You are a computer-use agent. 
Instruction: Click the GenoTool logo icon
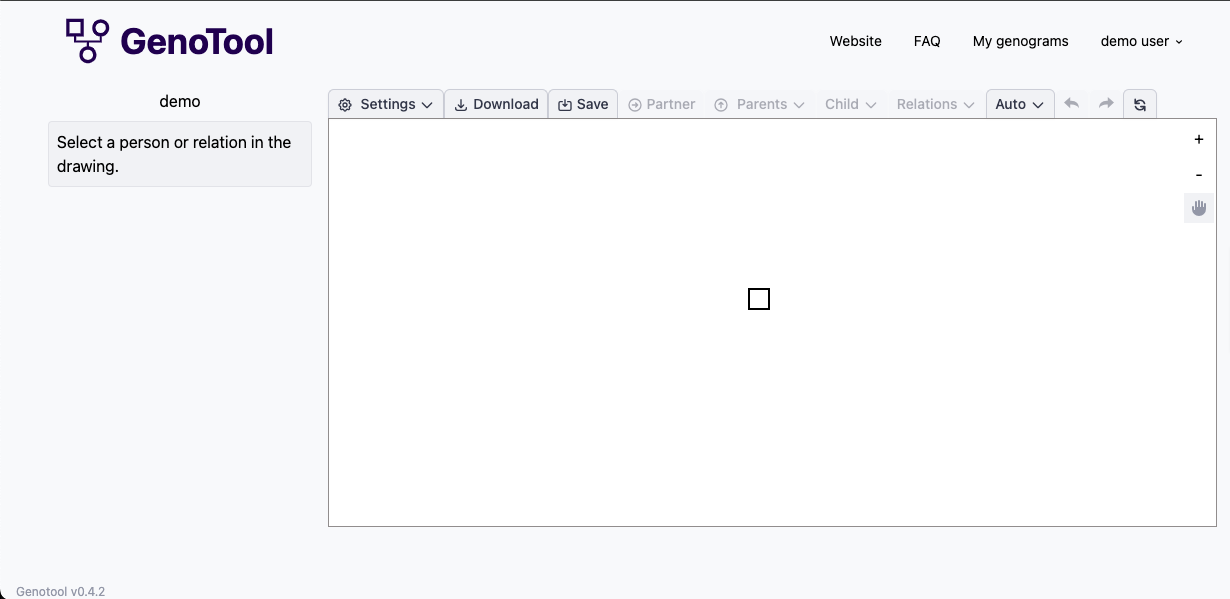coord(87,40)
